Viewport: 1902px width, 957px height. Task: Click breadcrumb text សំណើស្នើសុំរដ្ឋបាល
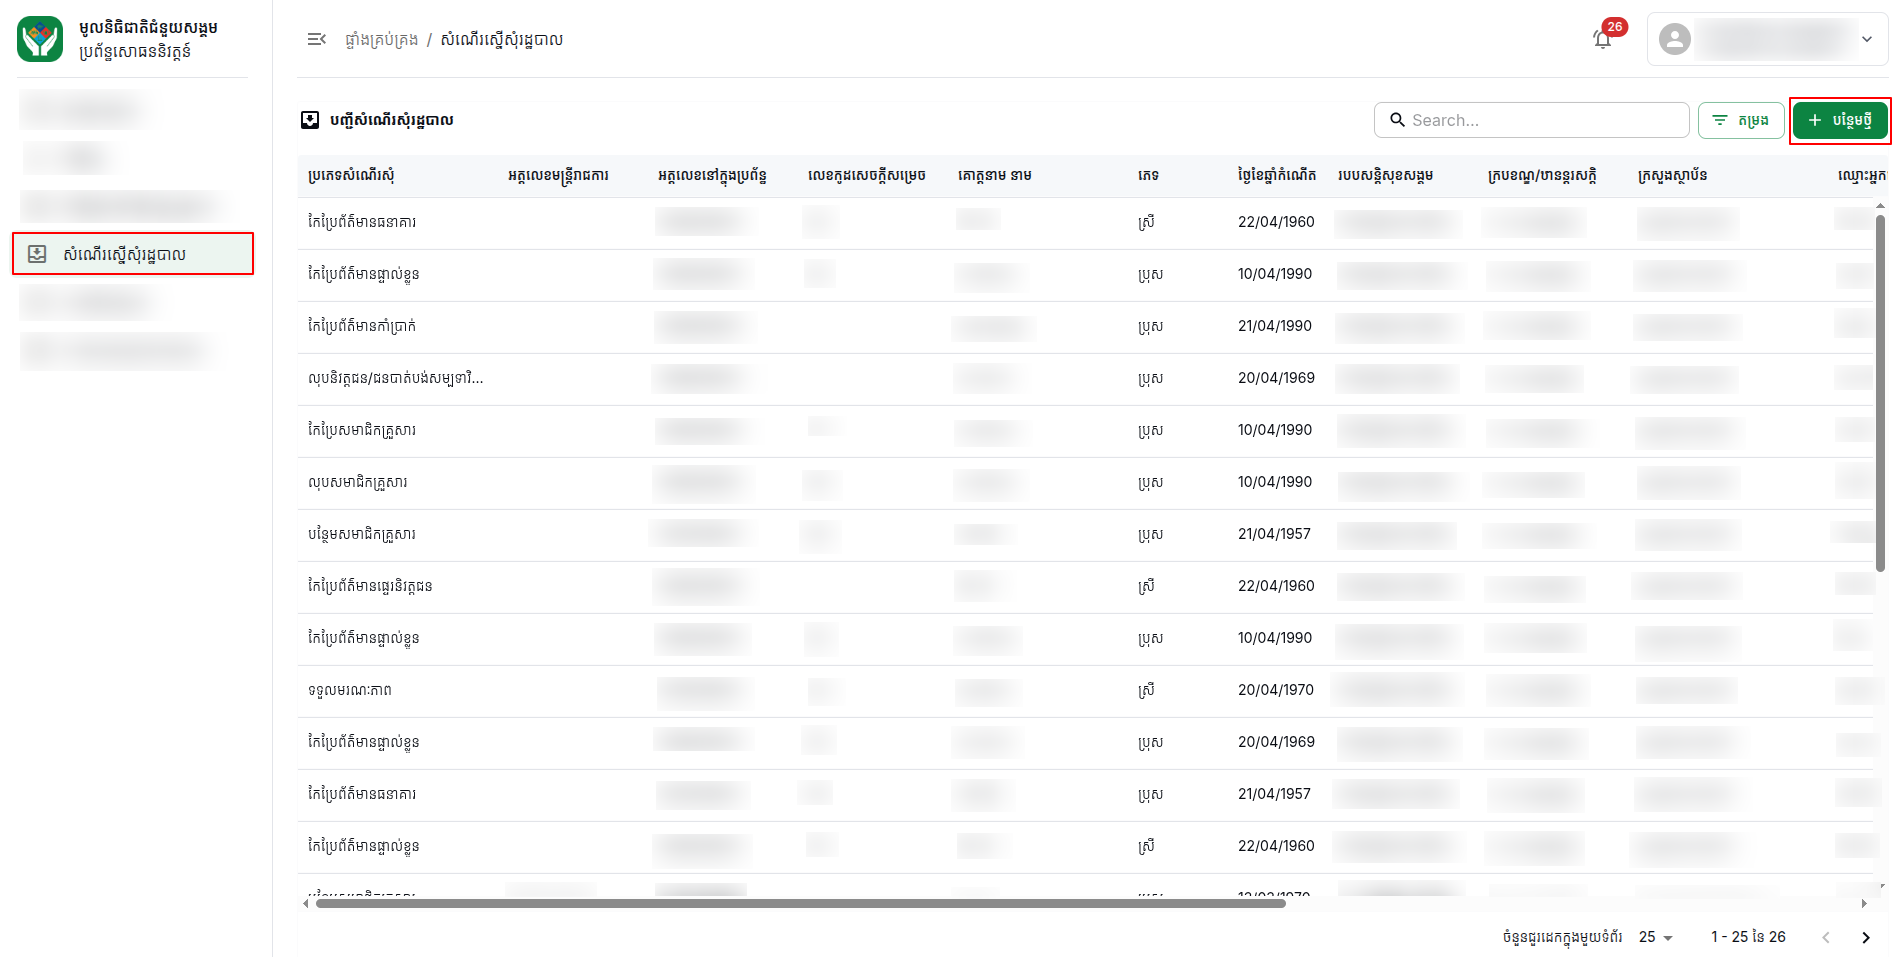pyautogui.click(x=502, y=39)
